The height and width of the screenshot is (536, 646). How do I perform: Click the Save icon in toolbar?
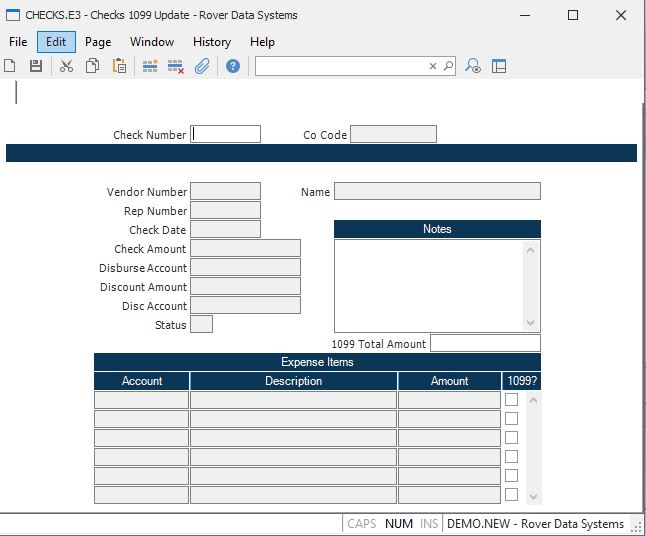[36, 66]
